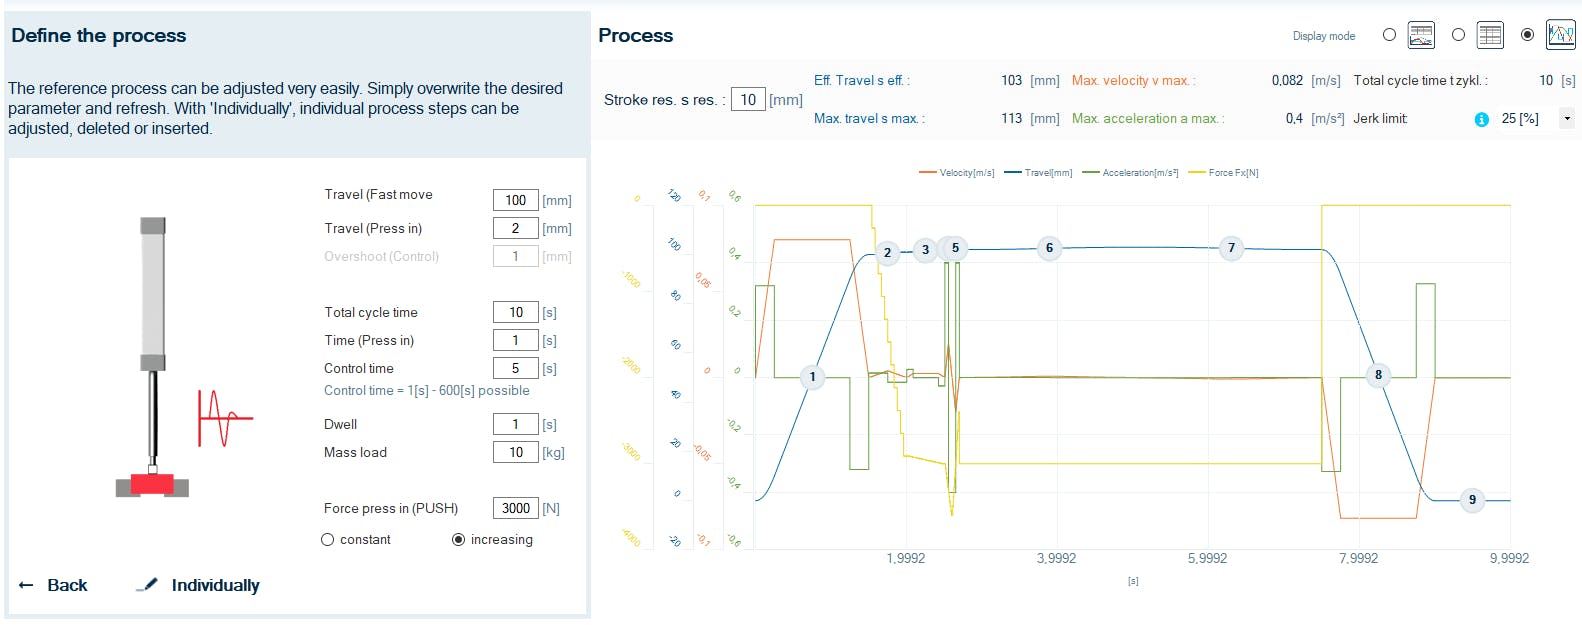Click the table-only display mode icon

click(x=1490, y=35)
